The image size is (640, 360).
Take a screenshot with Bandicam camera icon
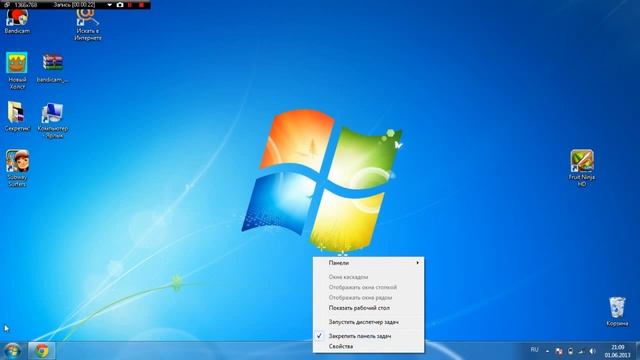click(120, 5)
